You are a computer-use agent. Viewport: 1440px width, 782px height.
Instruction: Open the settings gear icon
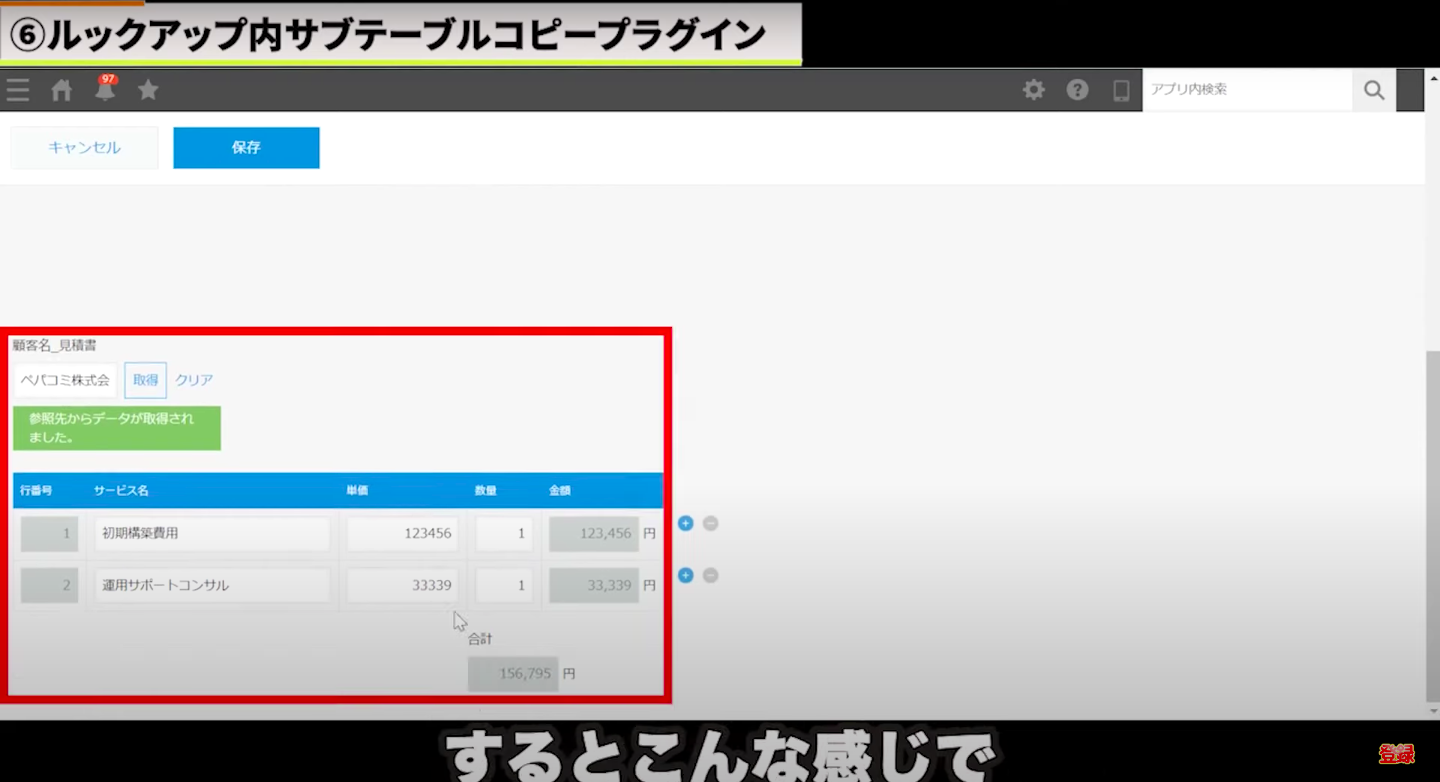tap(1033, 90)
